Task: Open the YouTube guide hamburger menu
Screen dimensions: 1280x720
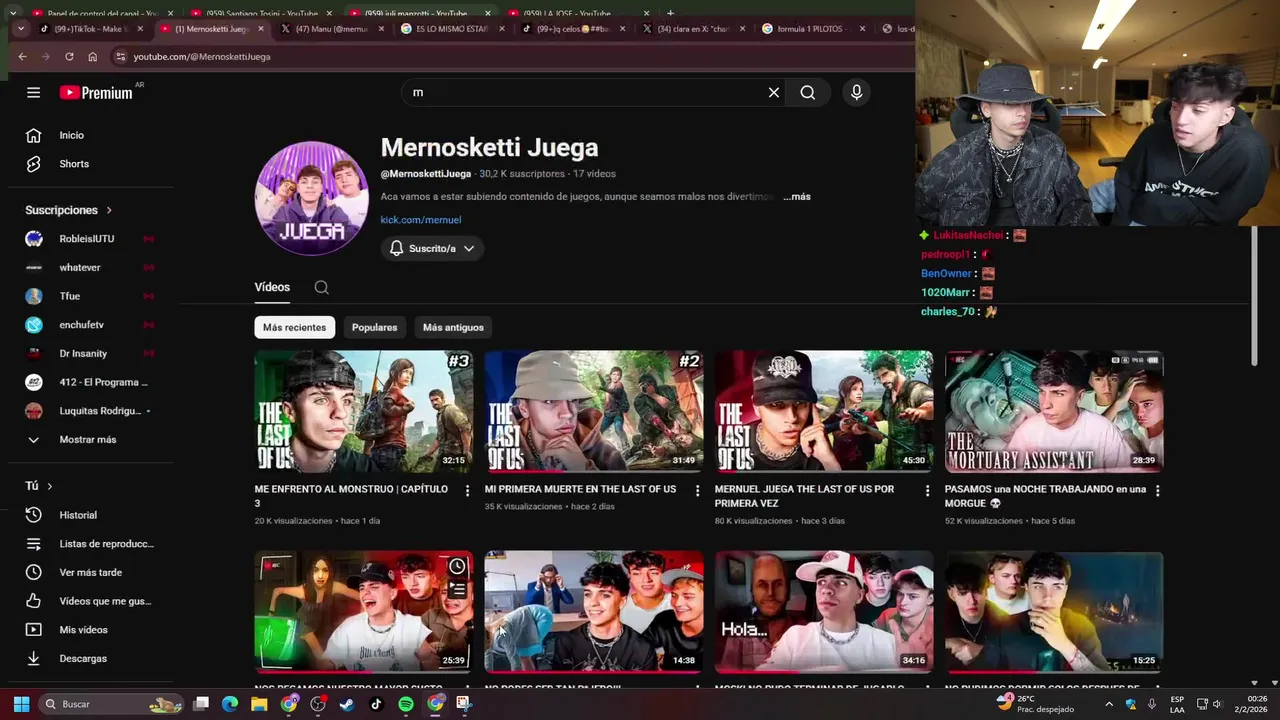Action: click(x=33, y=92)
